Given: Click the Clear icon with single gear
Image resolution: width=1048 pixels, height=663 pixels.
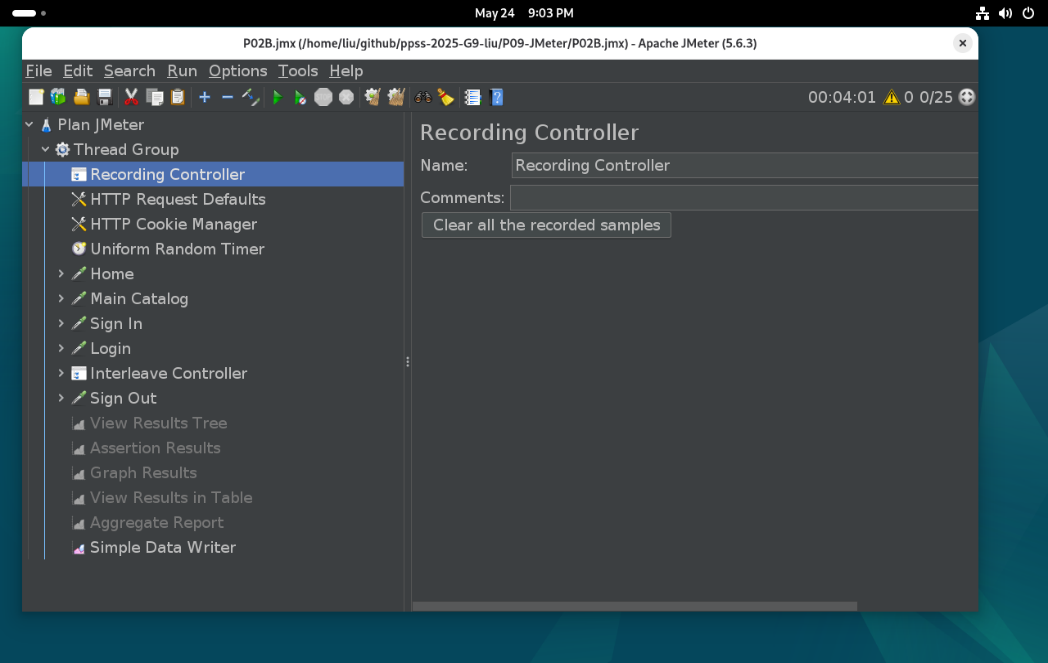Looking at the screenshot, I should coord(372,97).
